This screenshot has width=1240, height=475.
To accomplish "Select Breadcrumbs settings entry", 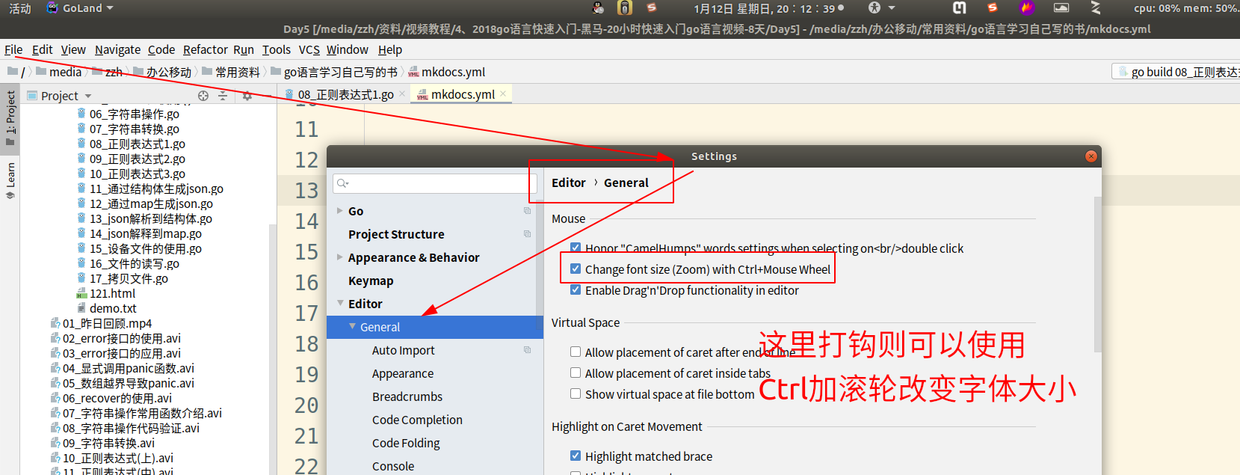I will [x=407, y=396].
